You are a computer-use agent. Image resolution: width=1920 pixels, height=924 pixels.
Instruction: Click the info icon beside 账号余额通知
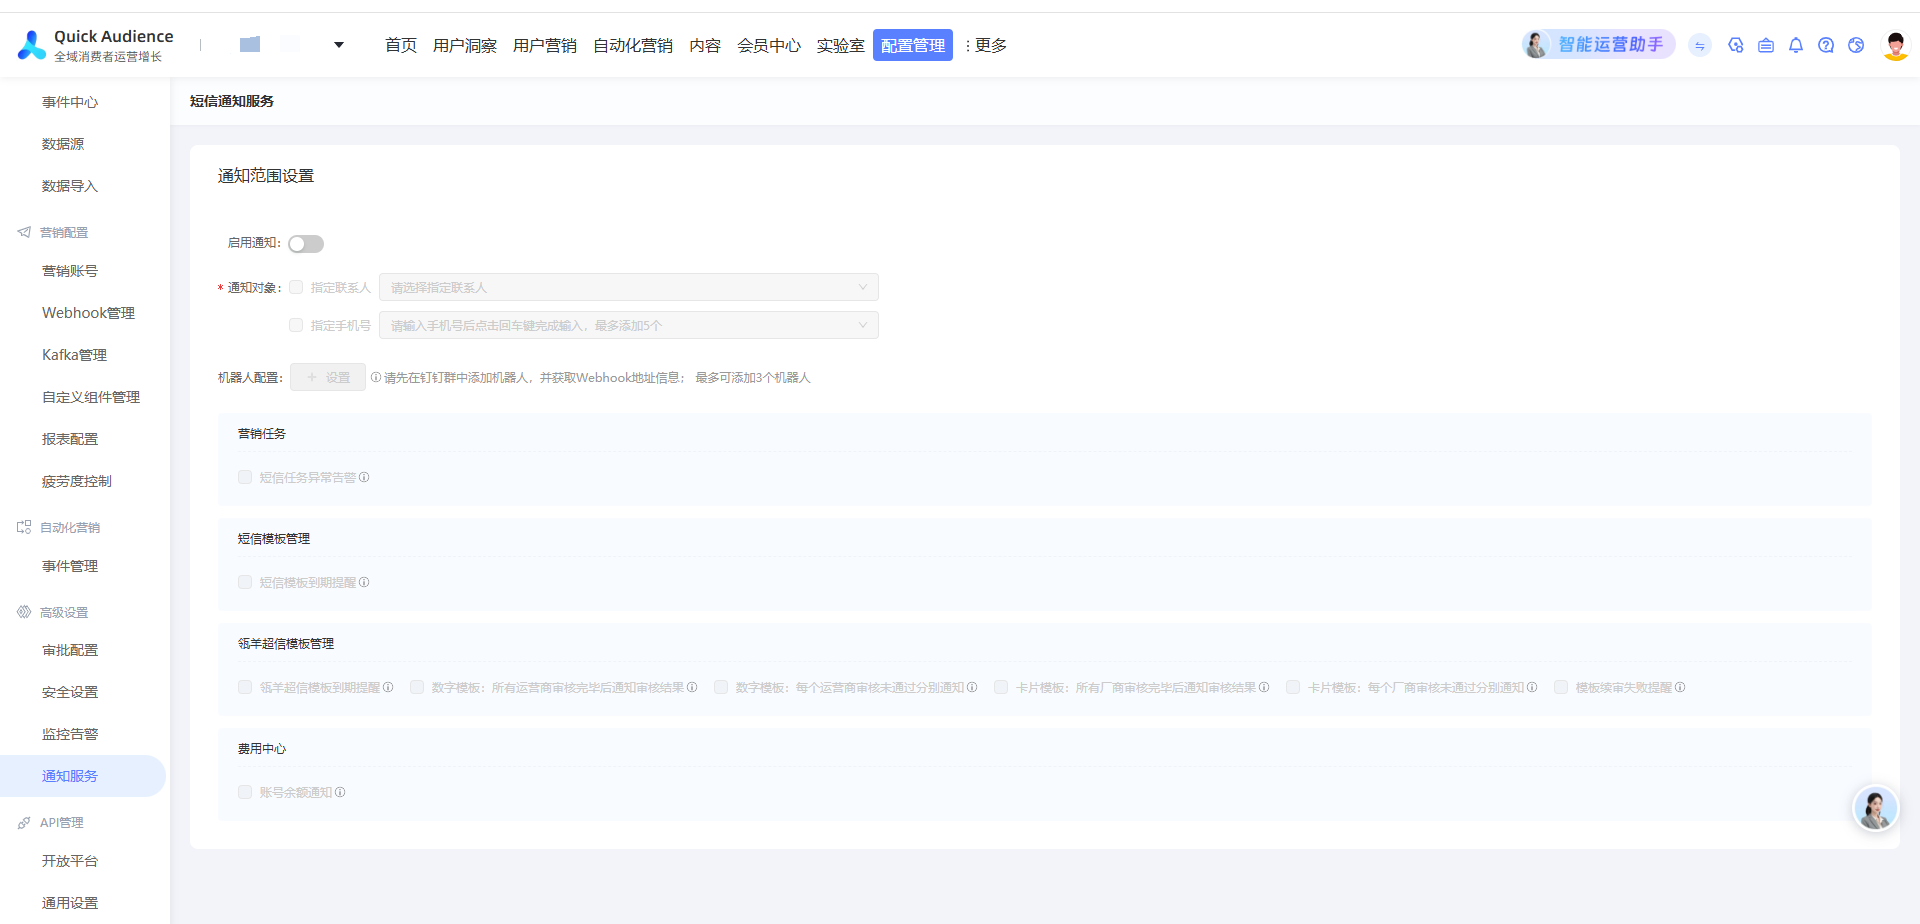340,793
